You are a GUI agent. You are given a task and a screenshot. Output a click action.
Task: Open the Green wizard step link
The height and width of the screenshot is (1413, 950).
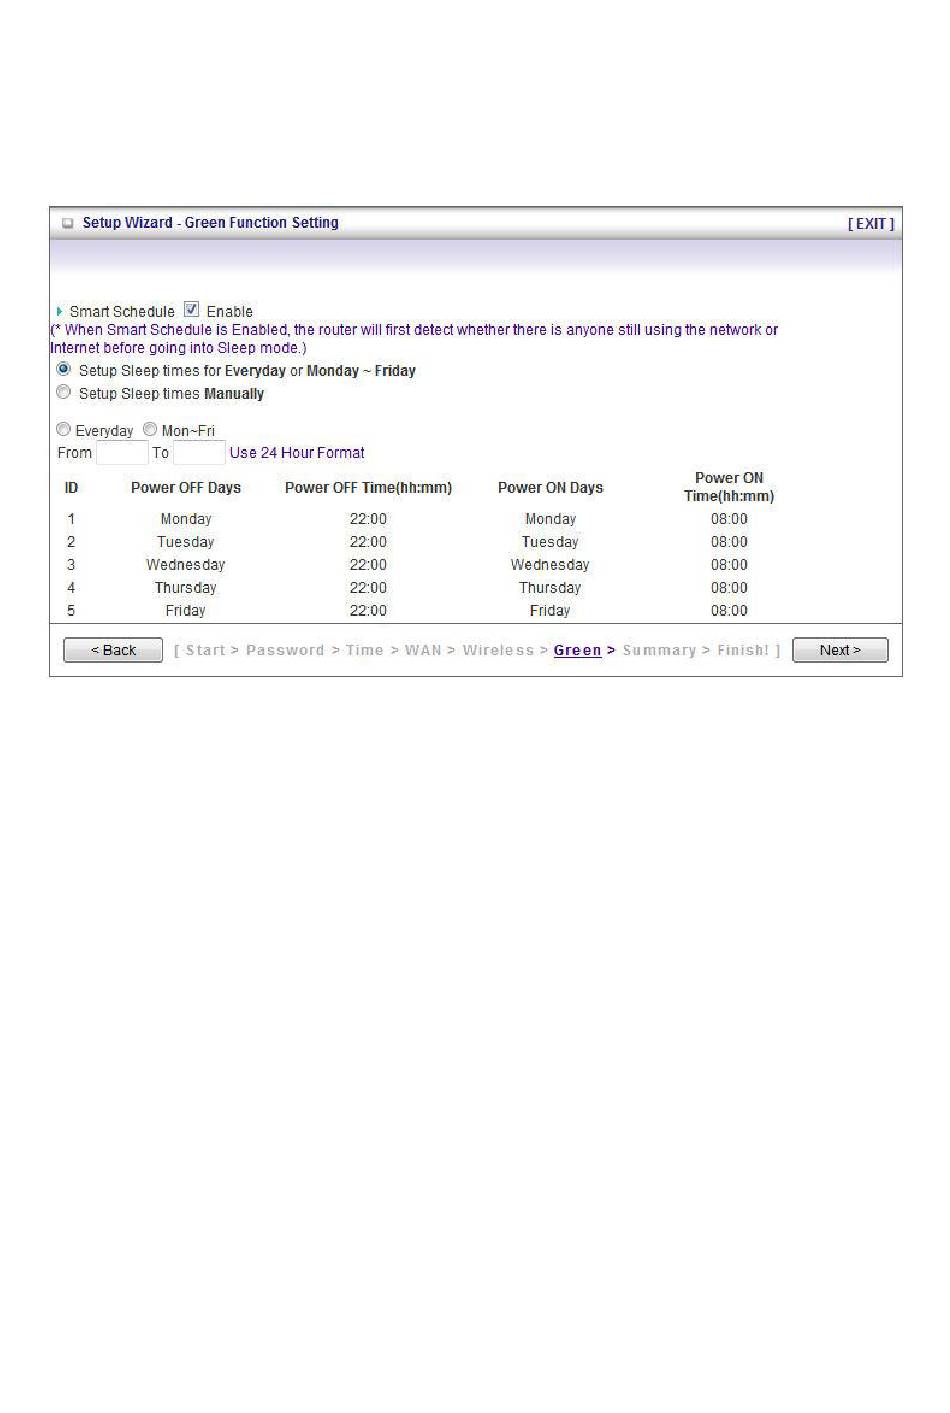pyautogui.click(x=577, y=650)
